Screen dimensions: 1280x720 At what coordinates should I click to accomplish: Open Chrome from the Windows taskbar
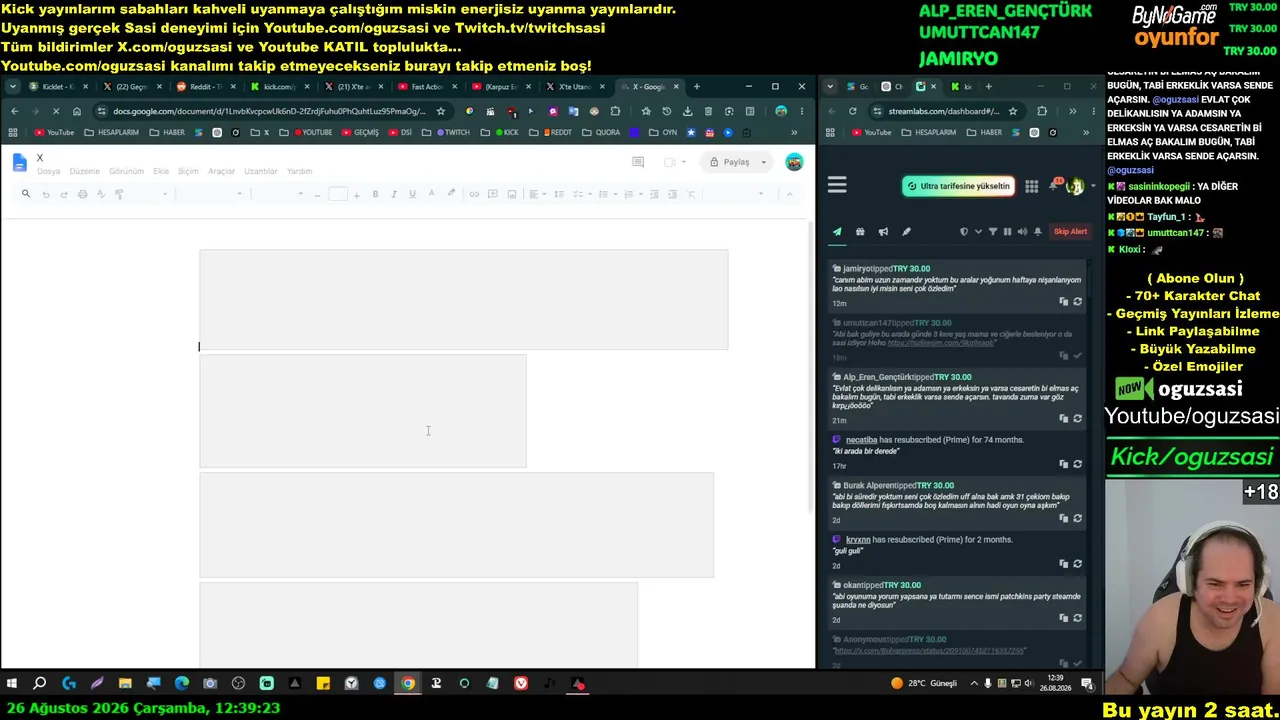408,684
